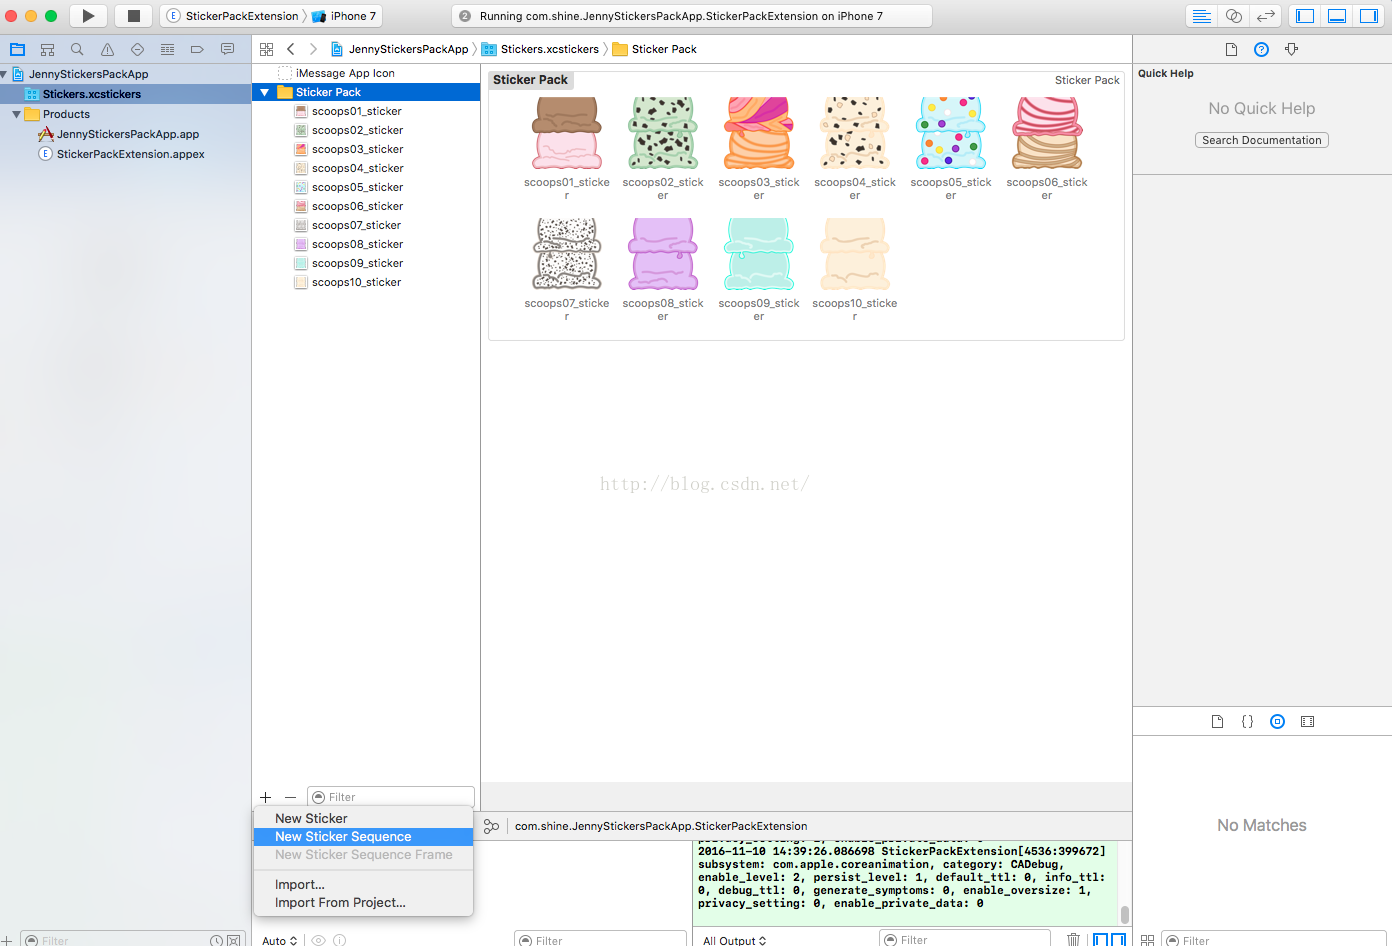Choose New Sticker Sequence from menu

tap(343, 837)
